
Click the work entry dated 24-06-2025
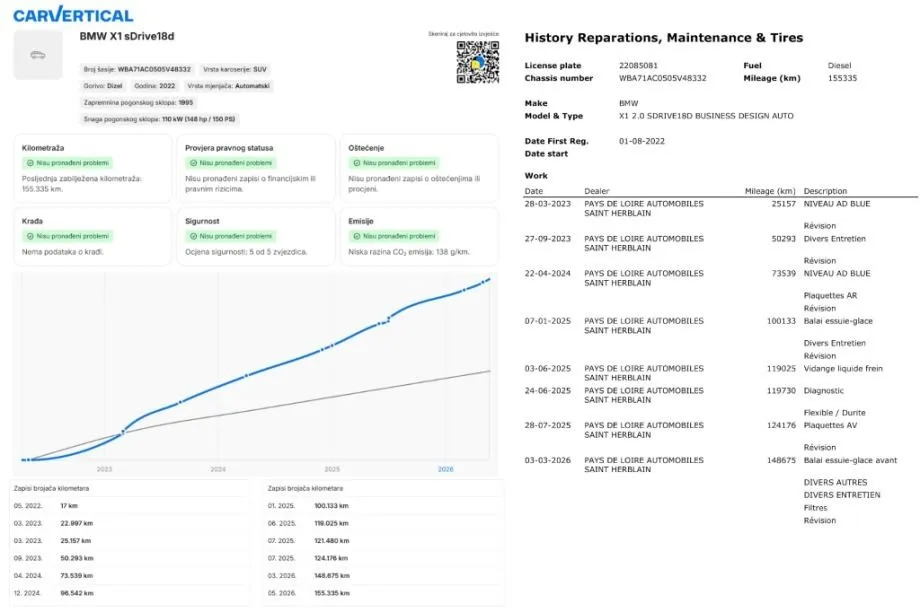pyautogui.click(x=721, y=402)
